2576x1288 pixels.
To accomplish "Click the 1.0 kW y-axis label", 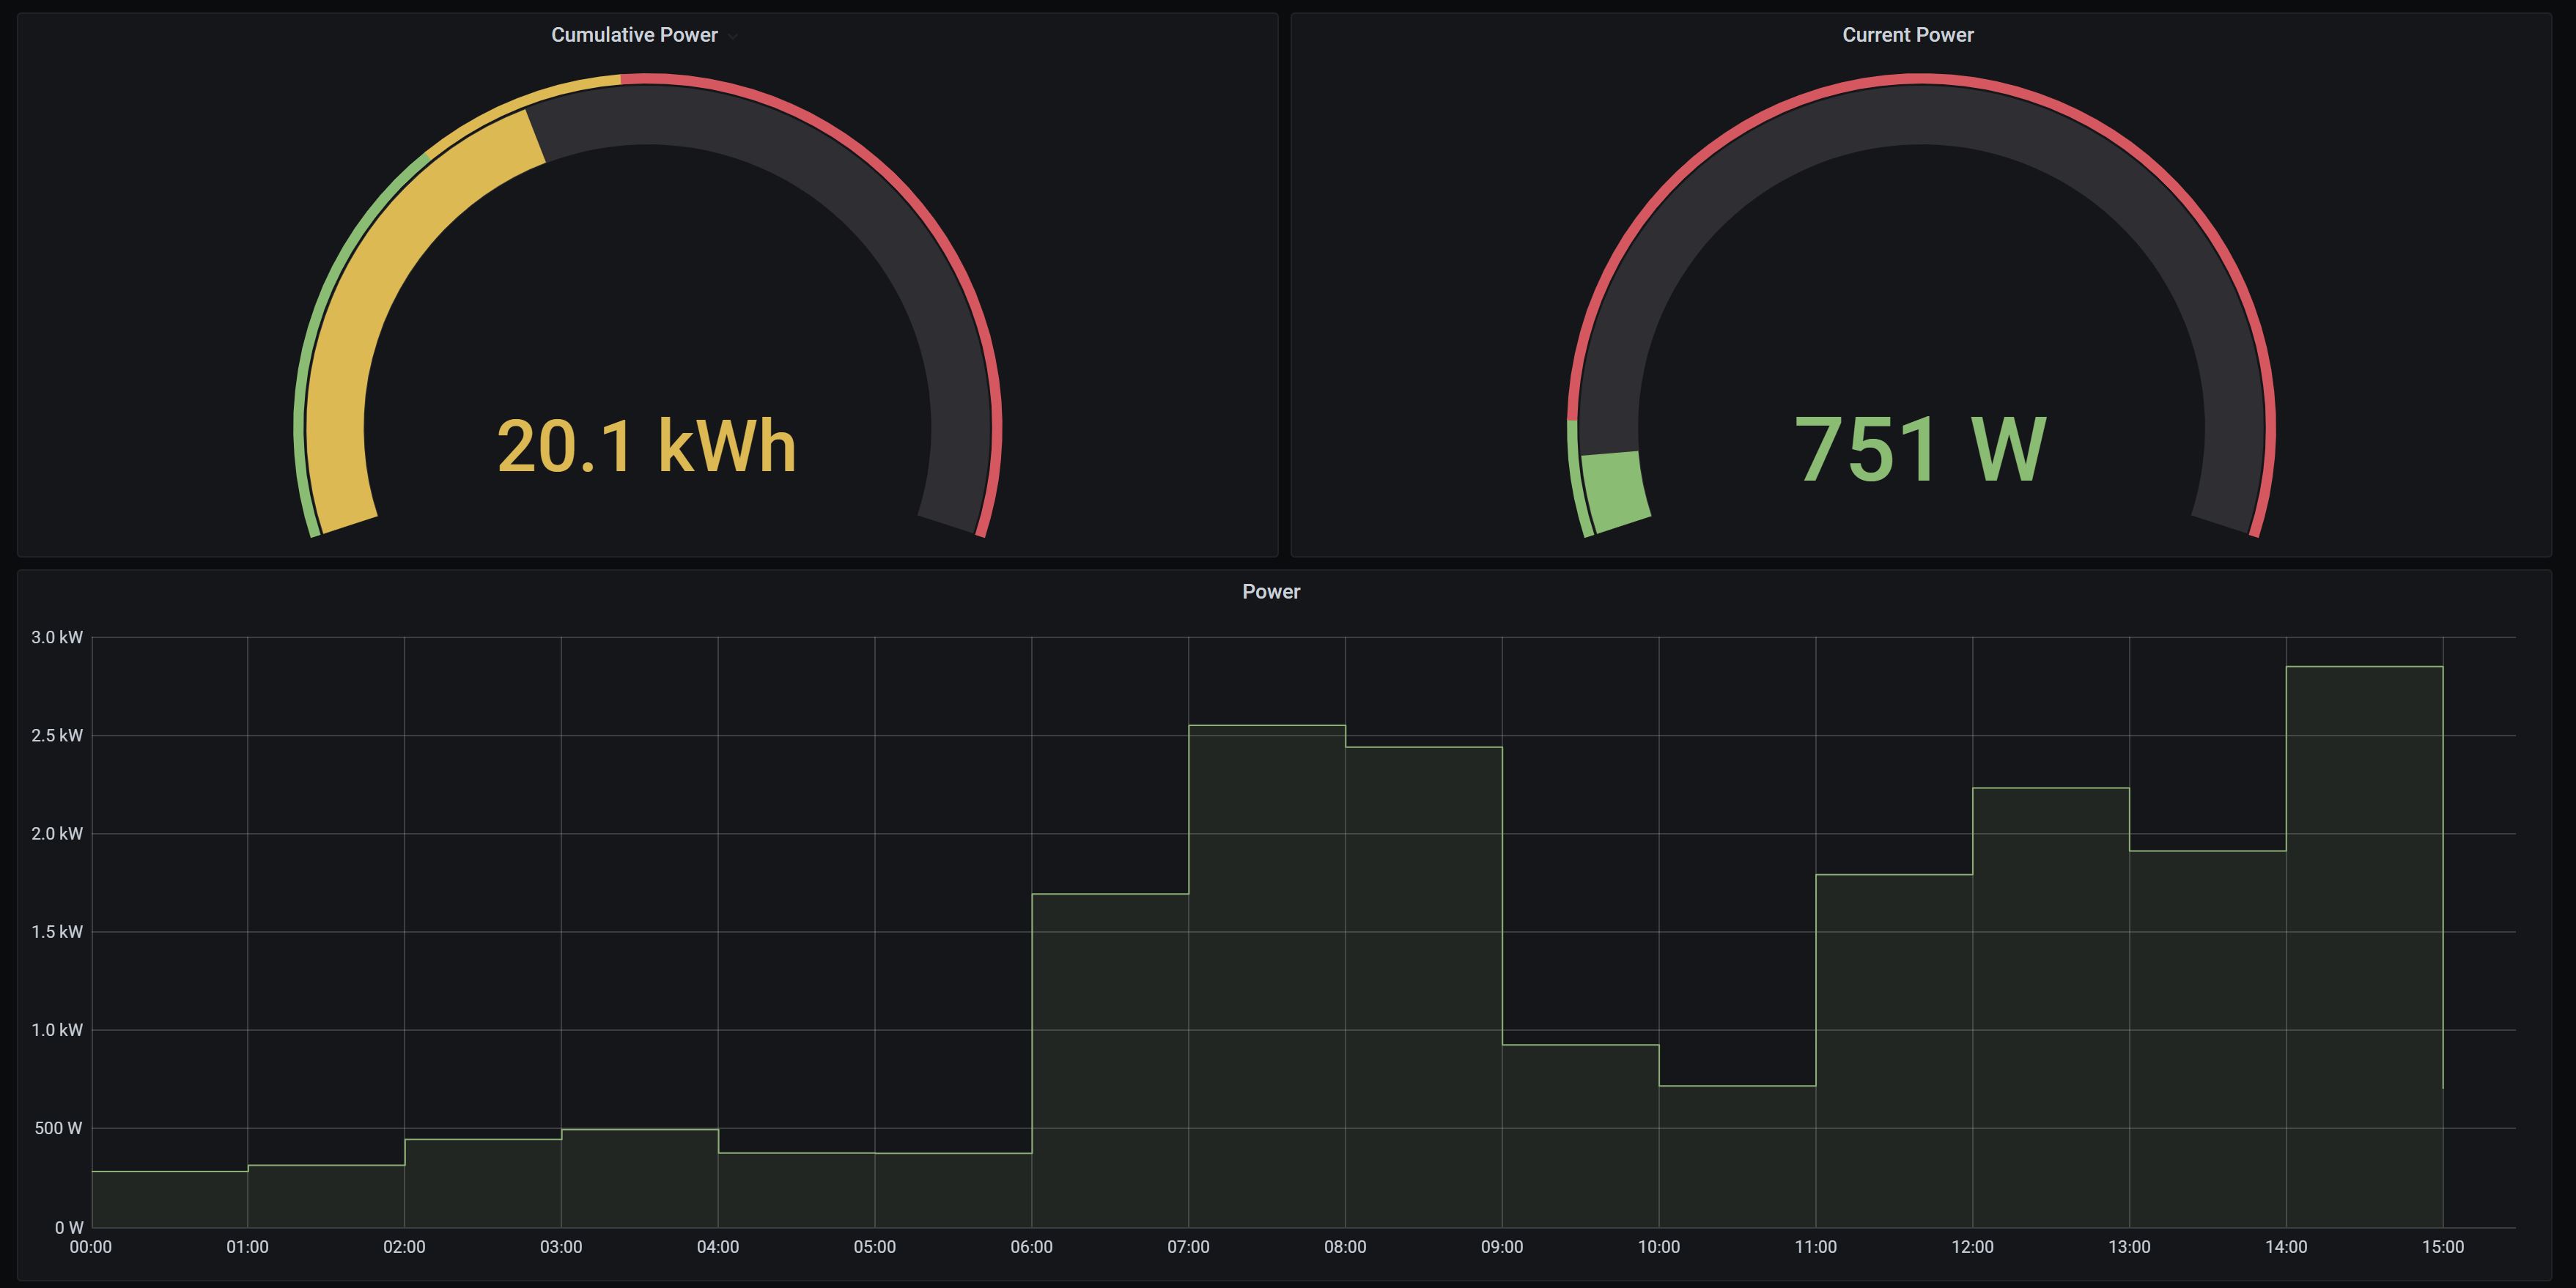I will coord(57,1029).
